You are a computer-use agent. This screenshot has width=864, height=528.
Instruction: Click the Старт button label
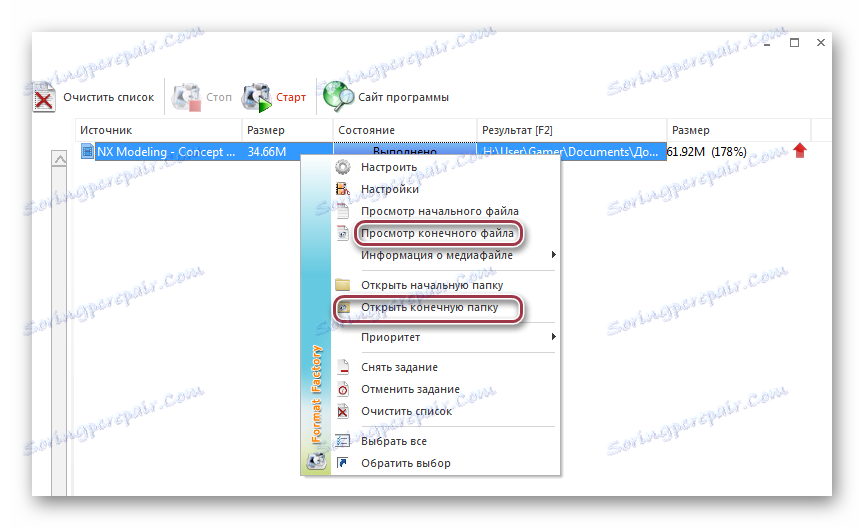(291, 98)
